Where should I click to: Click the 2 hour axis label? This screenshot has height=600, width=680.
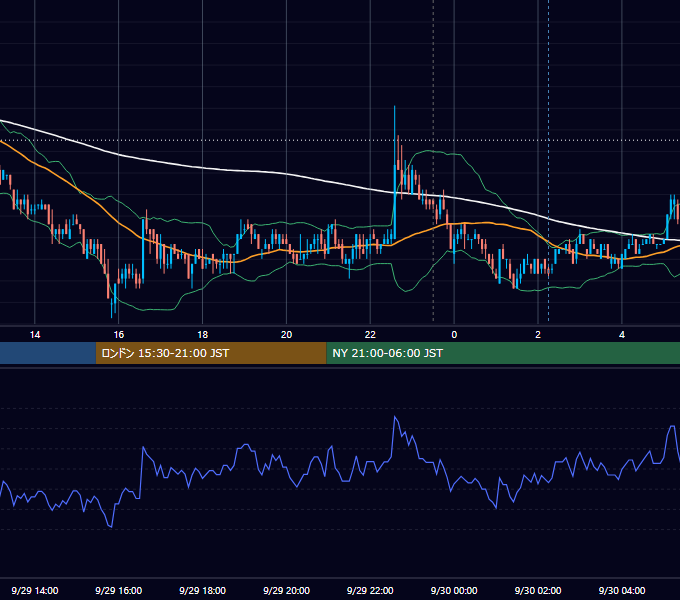point(538,335)
